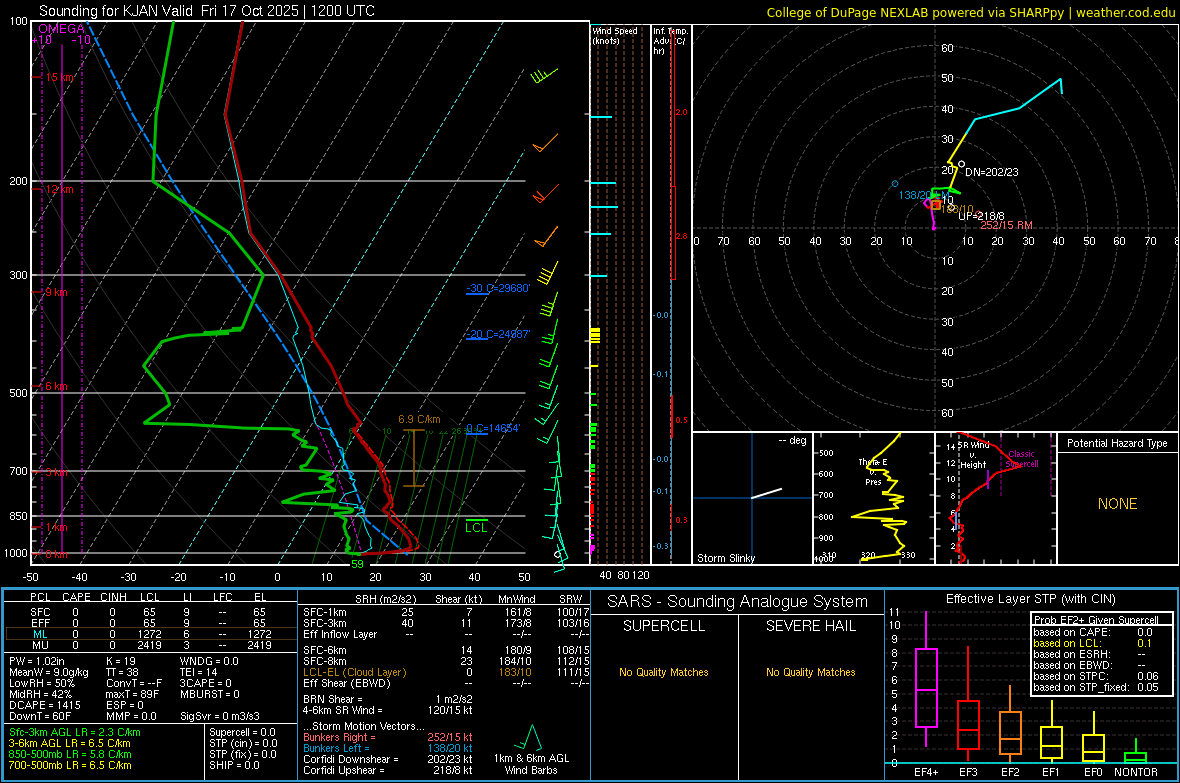
Task: Click the 'Corfidi Downshear =' row
Action: (x=388, y=759)
